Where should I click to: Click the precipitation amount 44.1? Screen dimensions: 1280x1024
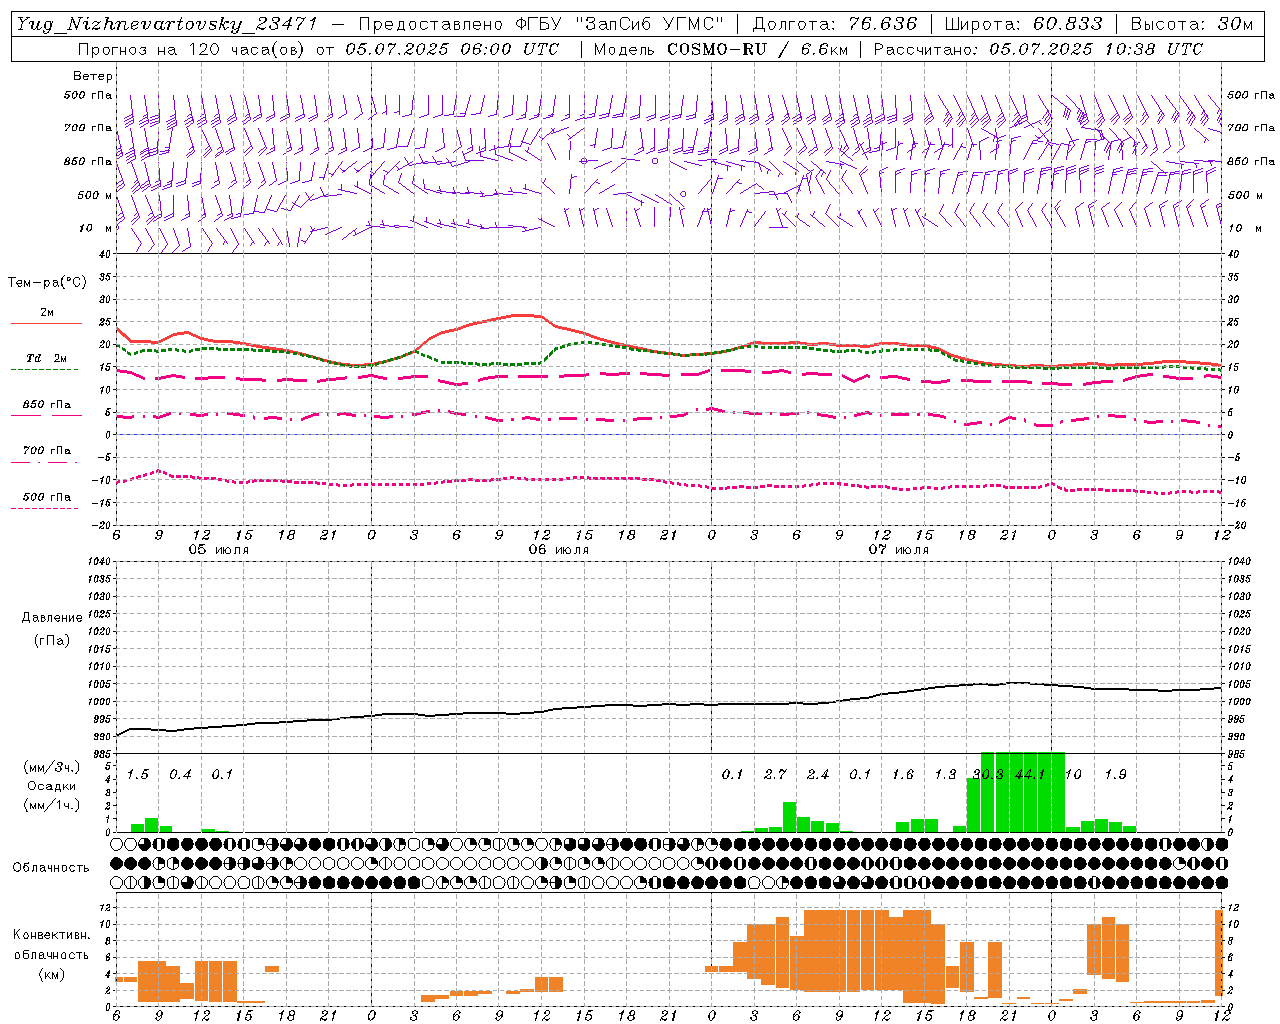click(x=1030, y=775)
